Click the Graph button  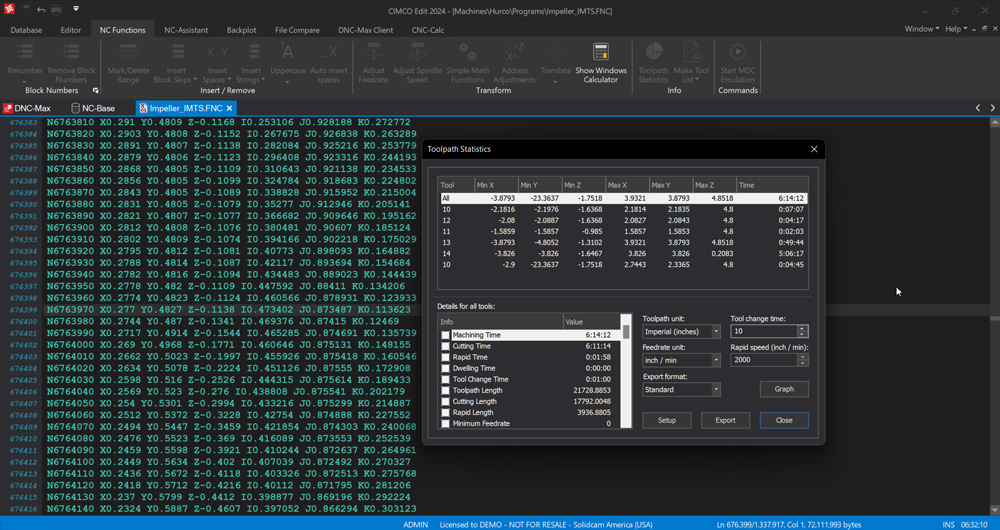coord(784,389)
